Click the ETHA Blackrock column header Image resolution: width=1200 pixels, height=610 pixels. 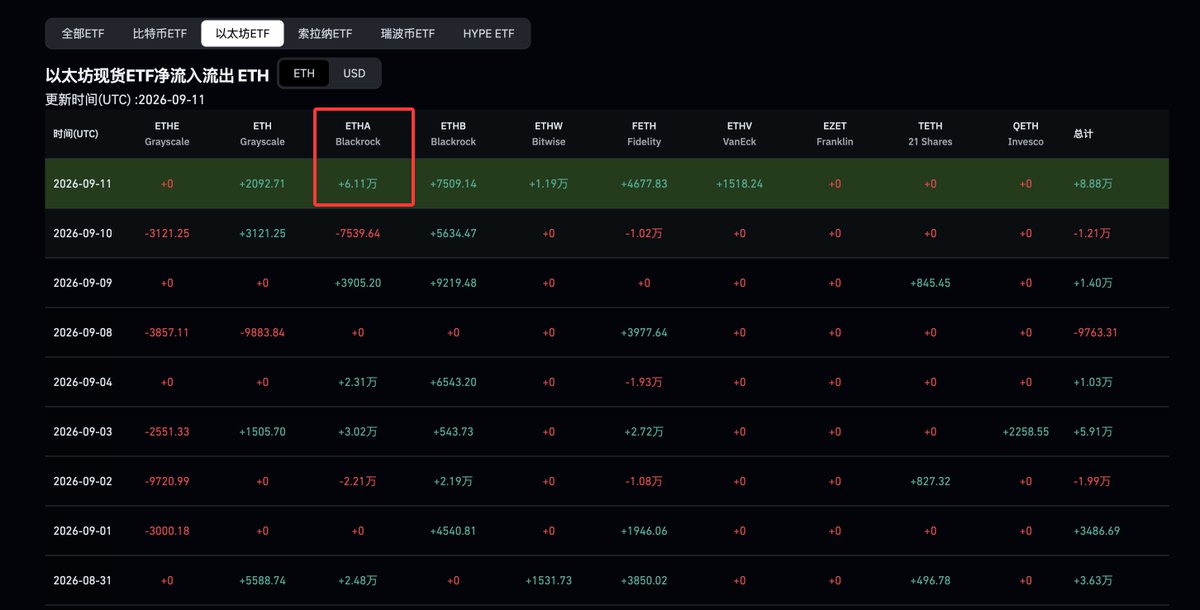(x=358, y=134)
